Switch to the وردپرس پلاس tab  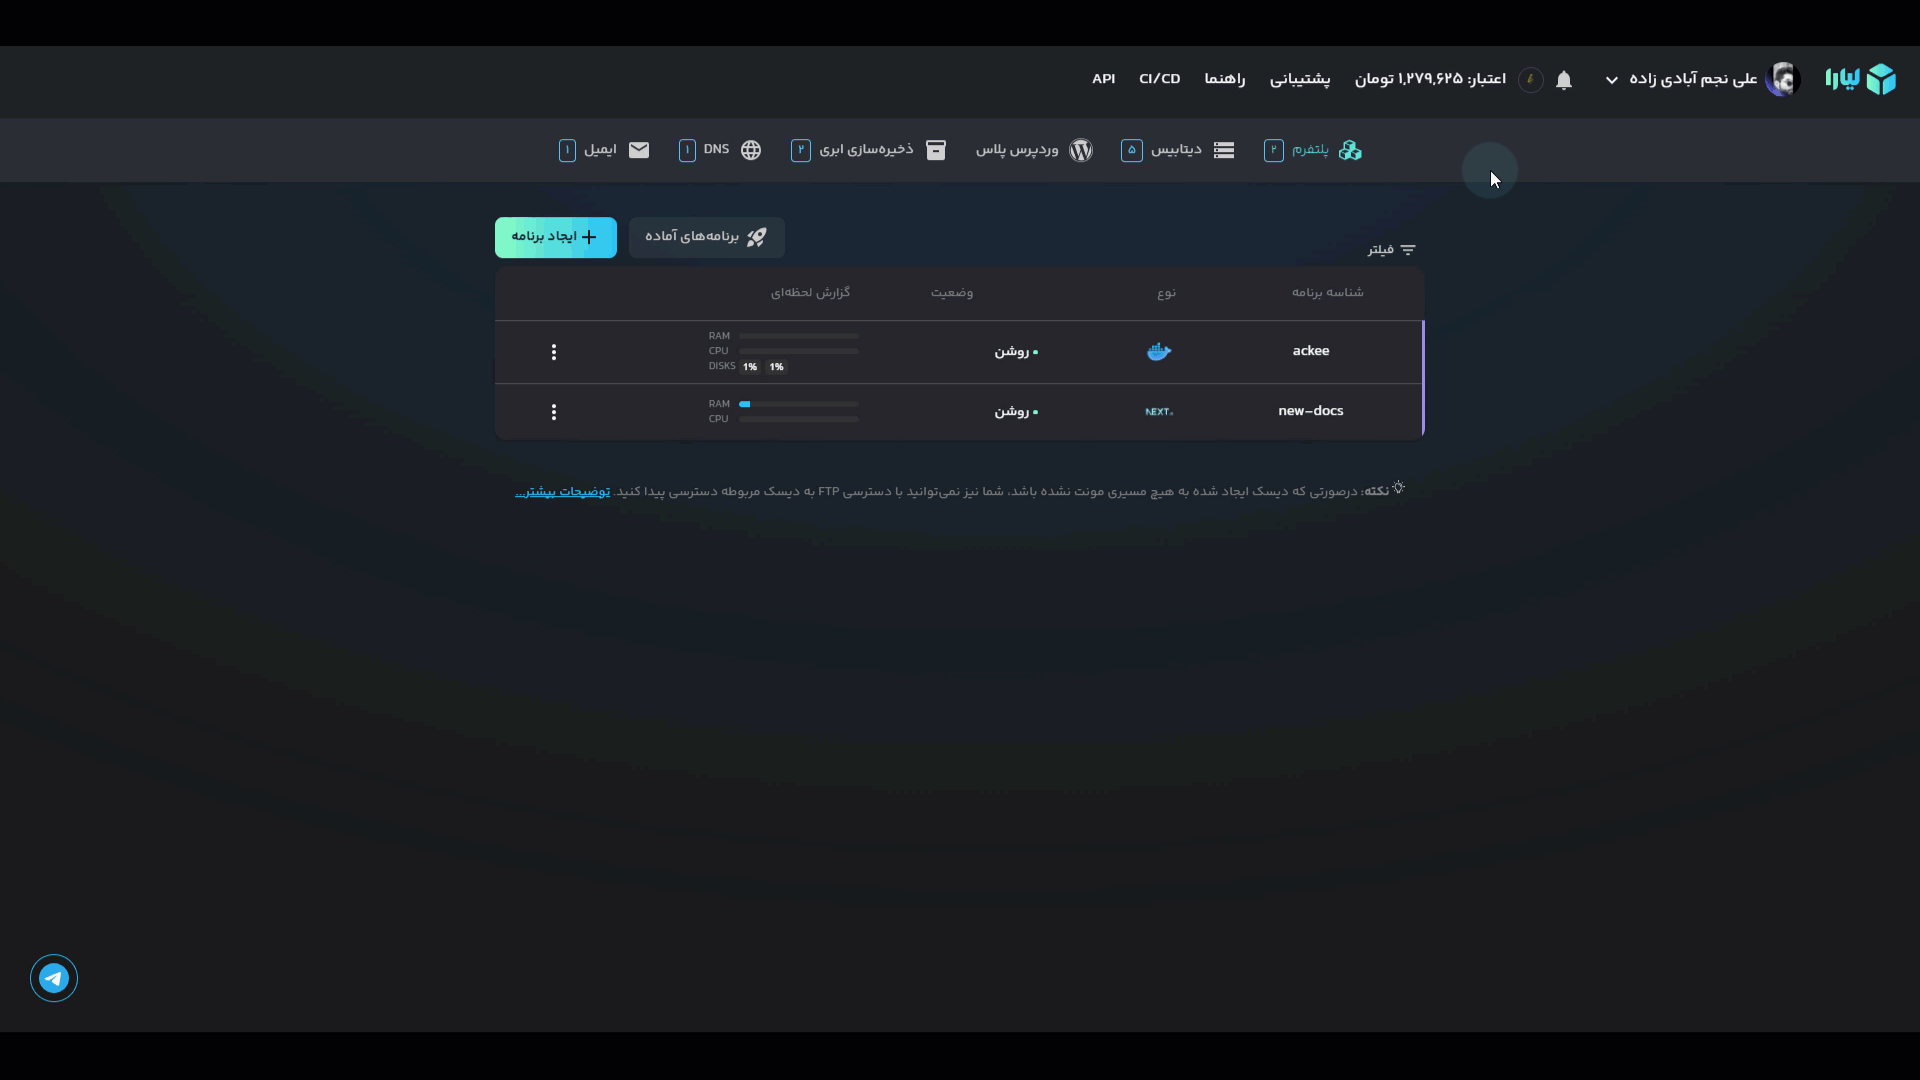click(1034, 150)
